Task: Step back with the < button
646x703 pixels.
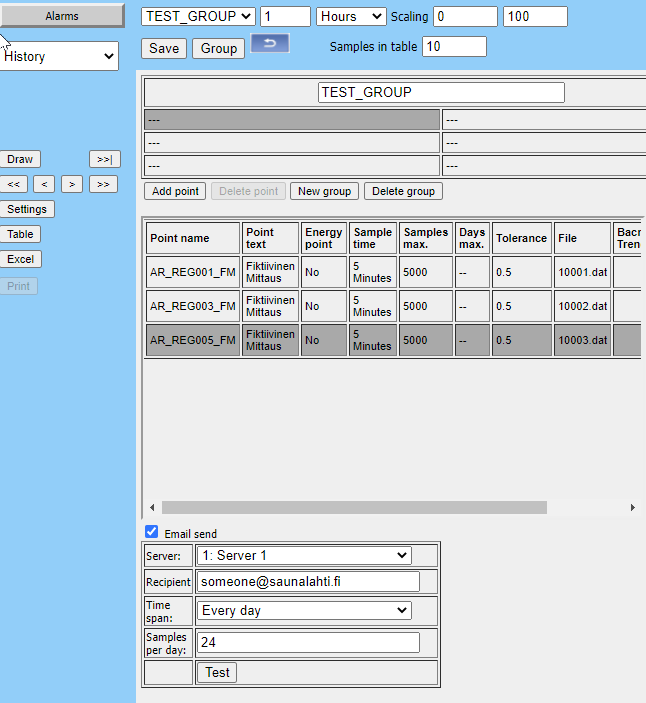Action: click(44, 184)
